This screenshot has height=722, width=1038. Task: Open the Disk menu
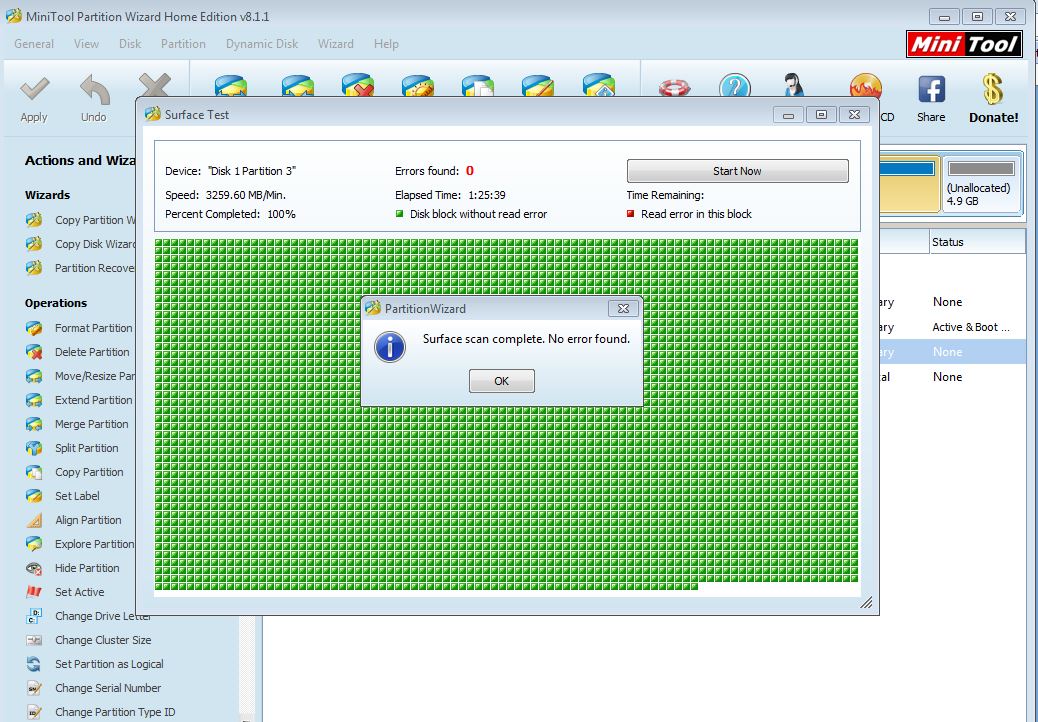[x=130, y=44]
